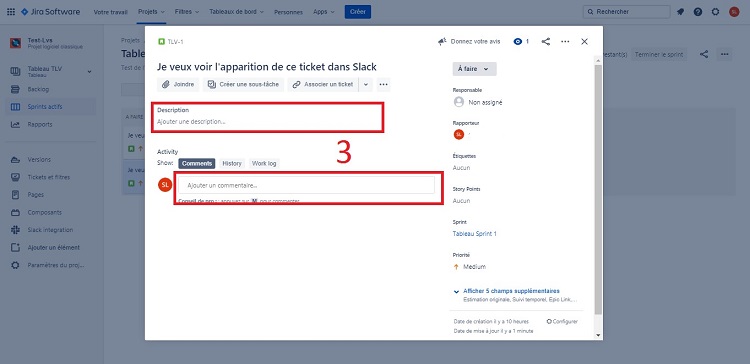The image size is (750, 364).
Task: Open the Tableau Sprint 1 link
Action: 474,234
